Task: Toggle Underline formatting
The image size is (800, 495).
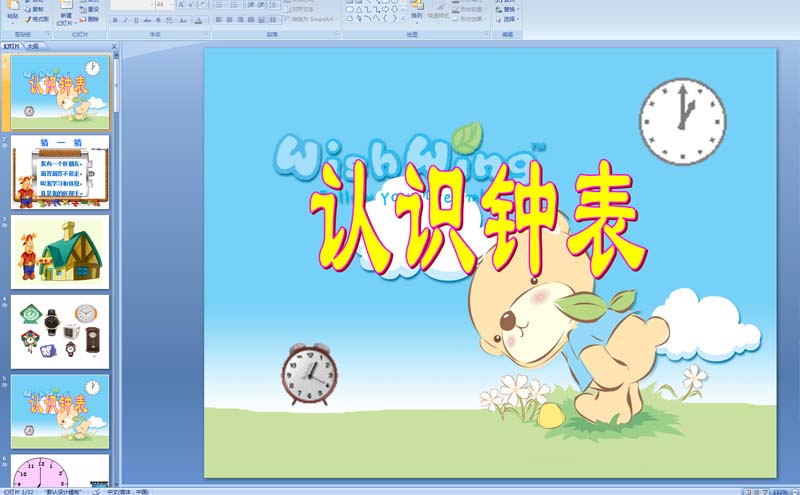Action: (136, 20)
